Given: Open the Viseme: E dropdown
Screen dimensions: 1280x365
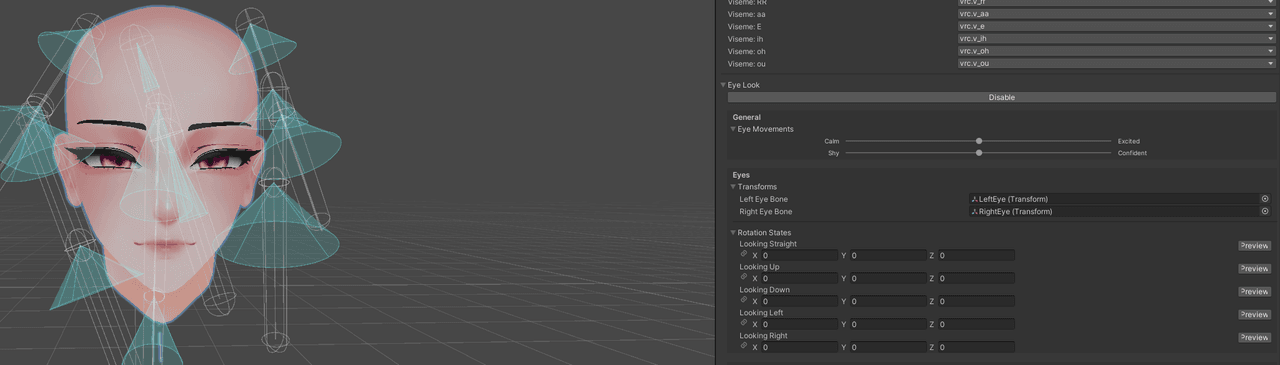Looking at the screenshot, I should (x=1116, y=26).
